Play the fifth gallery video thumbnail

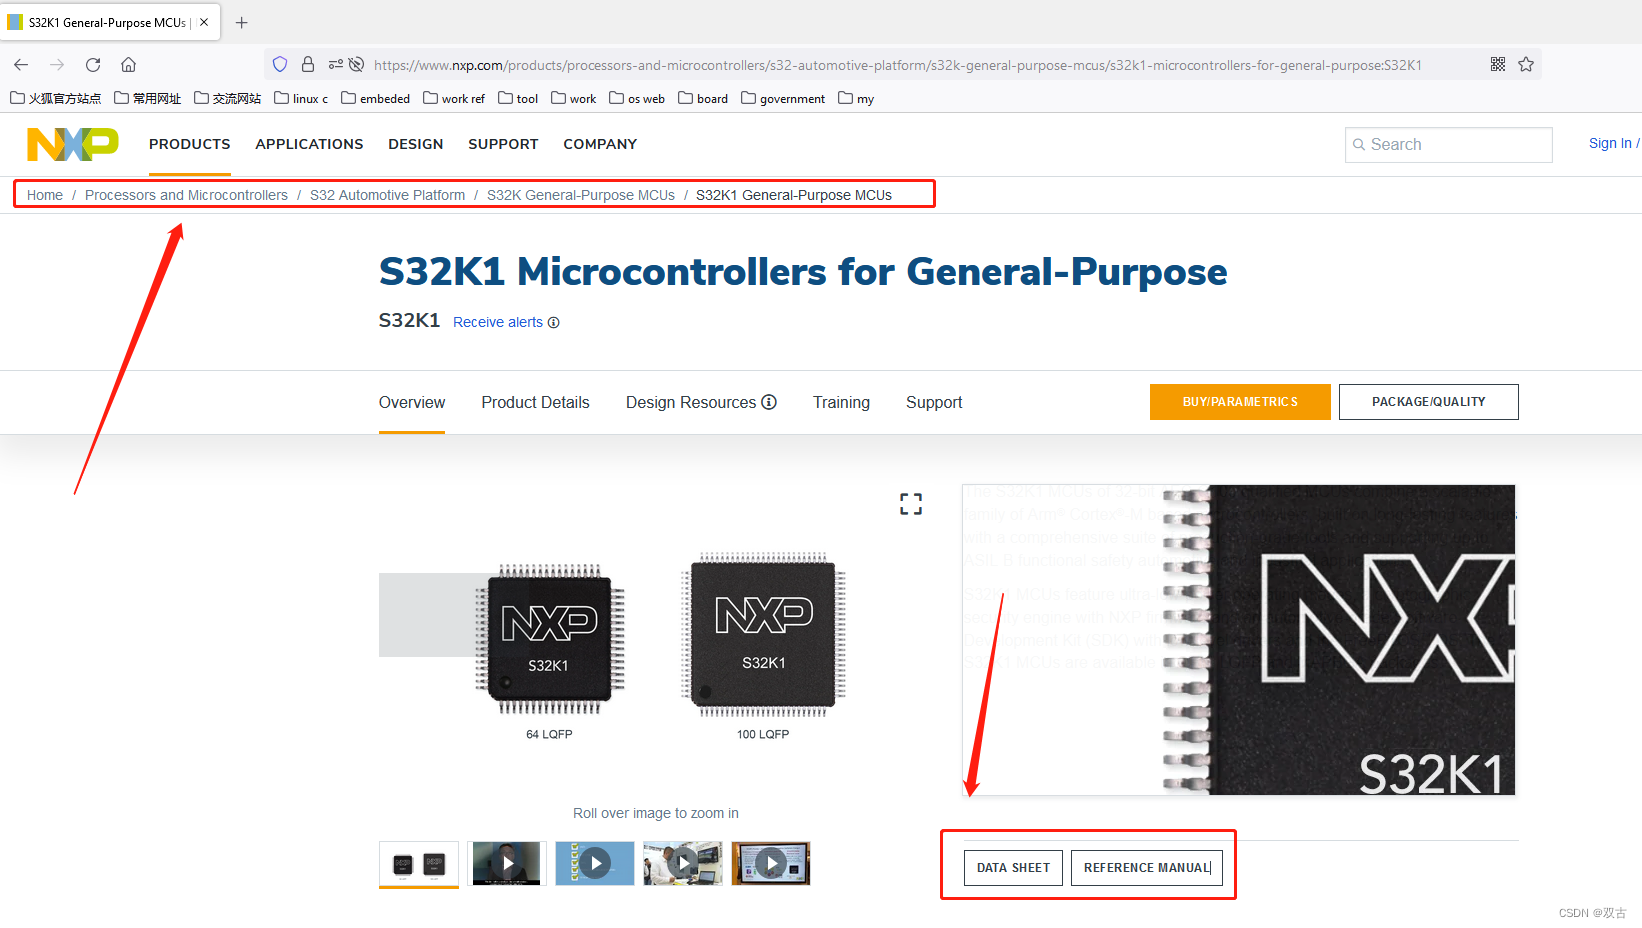pos(771,863)
